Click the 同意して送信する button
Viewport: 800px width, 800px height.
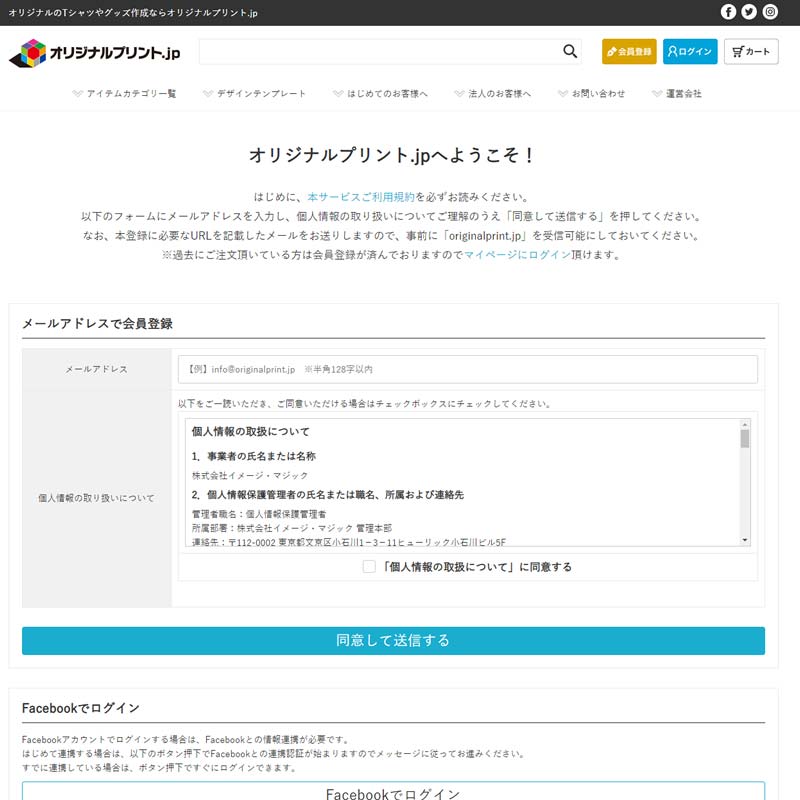click(393, 640)
